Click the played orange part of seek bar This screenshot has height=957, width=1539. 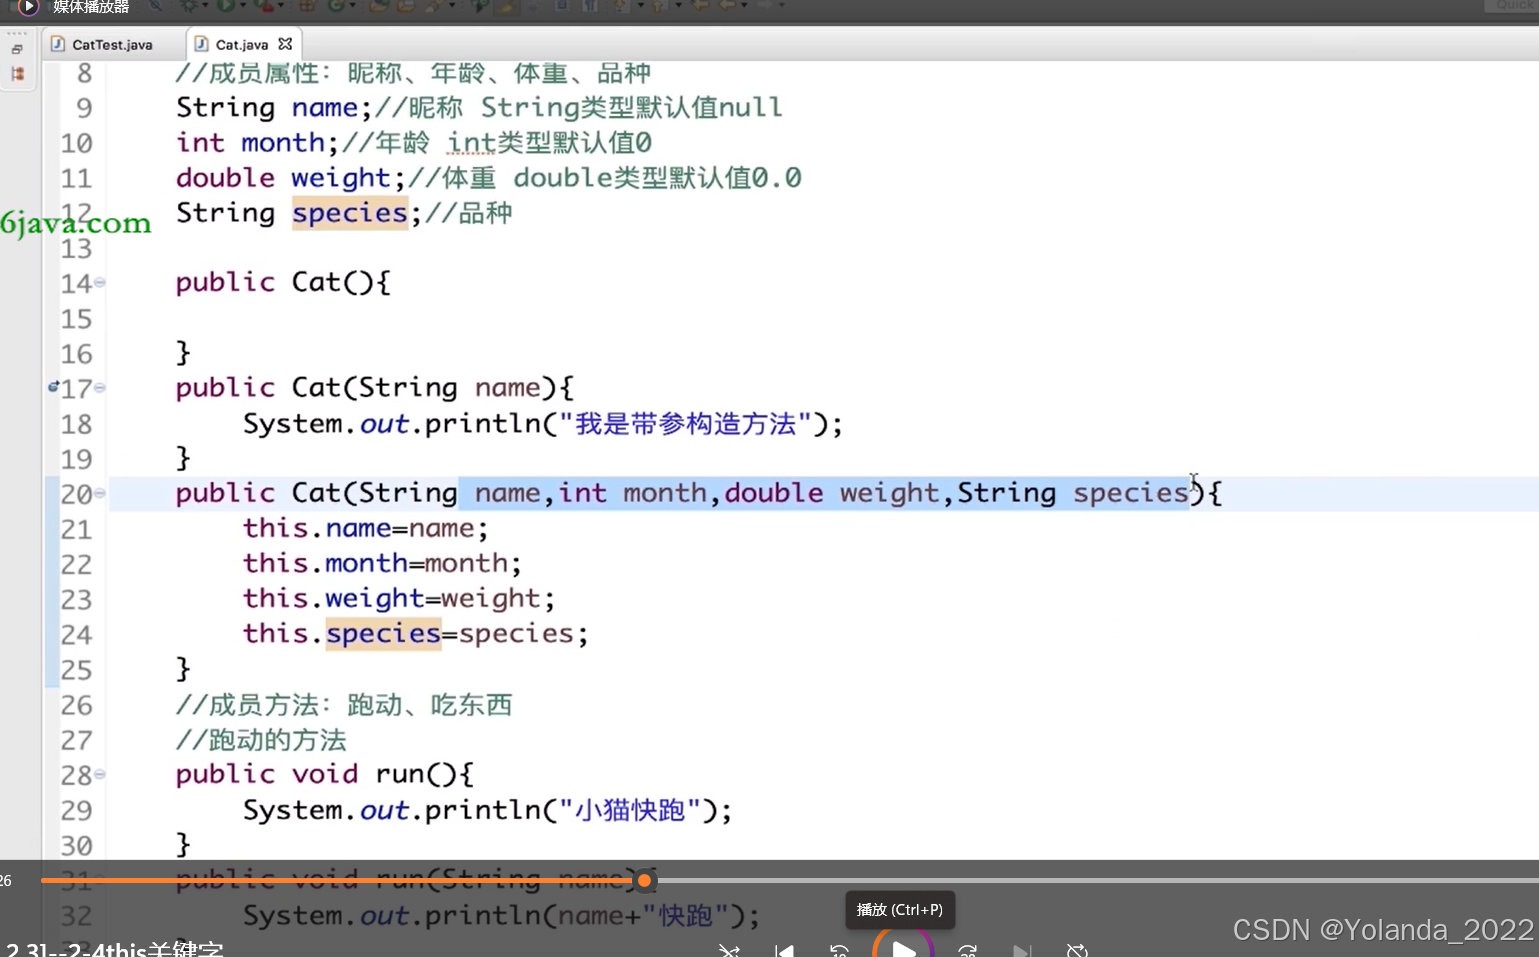[x=338, y=881]
